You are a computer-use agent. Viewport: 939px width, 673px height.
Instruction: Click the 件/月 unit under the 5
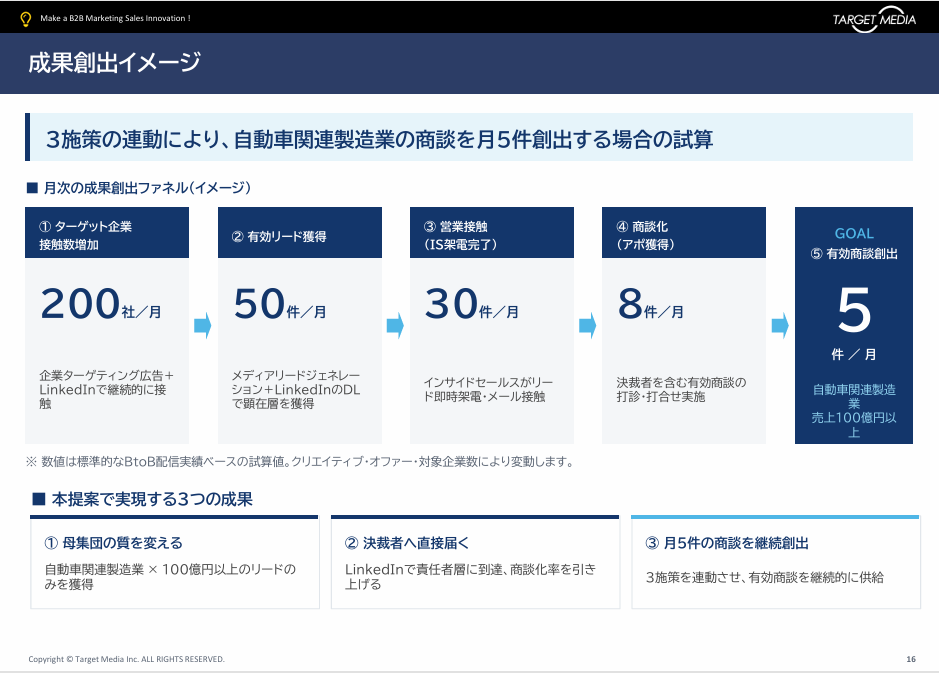[854, 354]
